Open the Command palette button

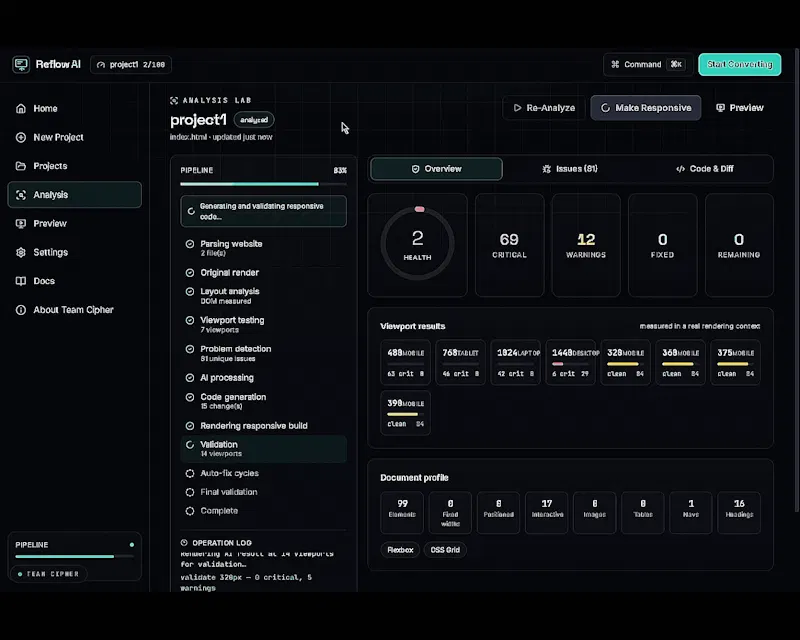click(x=648, y=64)
